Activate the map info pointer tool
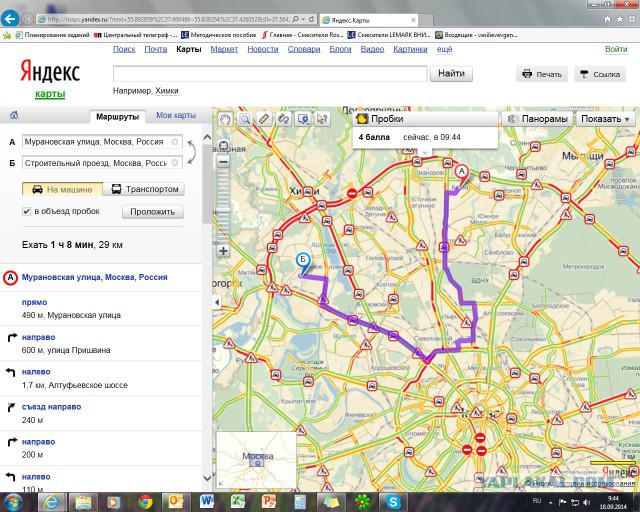640x512 pixels. [322, 119]
